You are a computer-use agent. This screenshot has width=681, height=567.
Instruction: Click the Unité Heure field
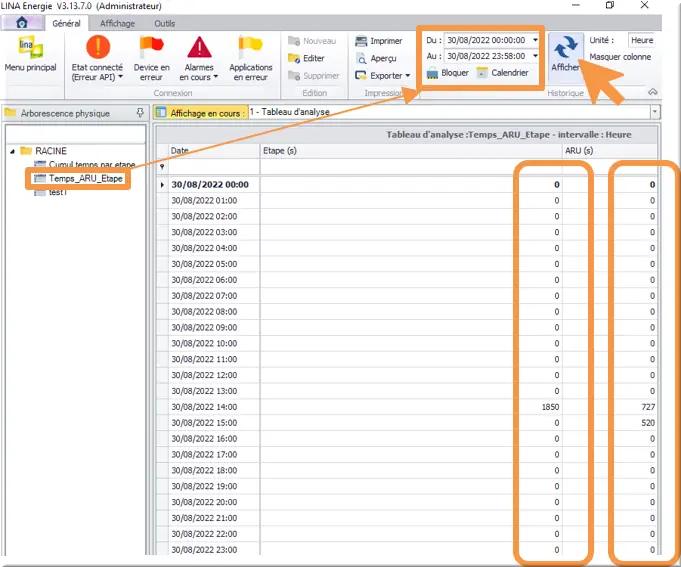pos(641,40)
